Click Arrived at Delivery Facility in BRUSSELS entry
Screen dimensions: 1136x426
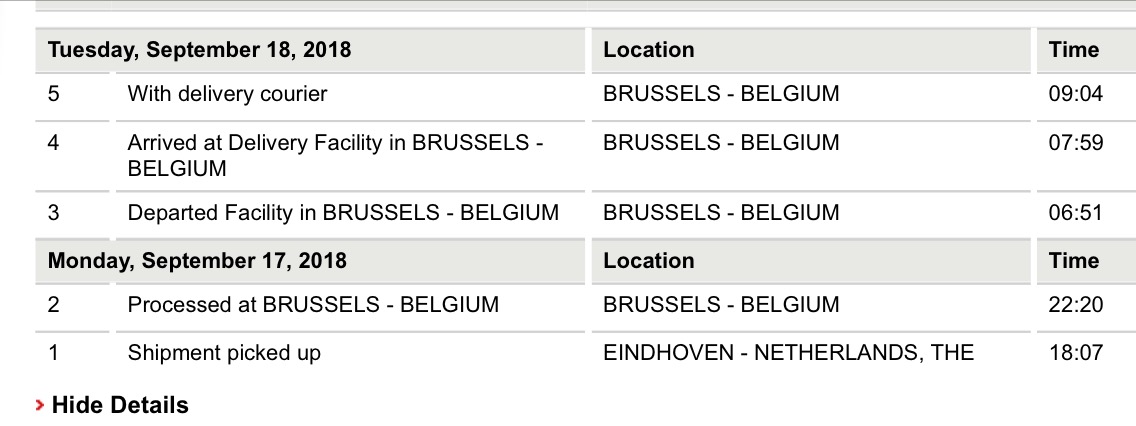[335, 156]
